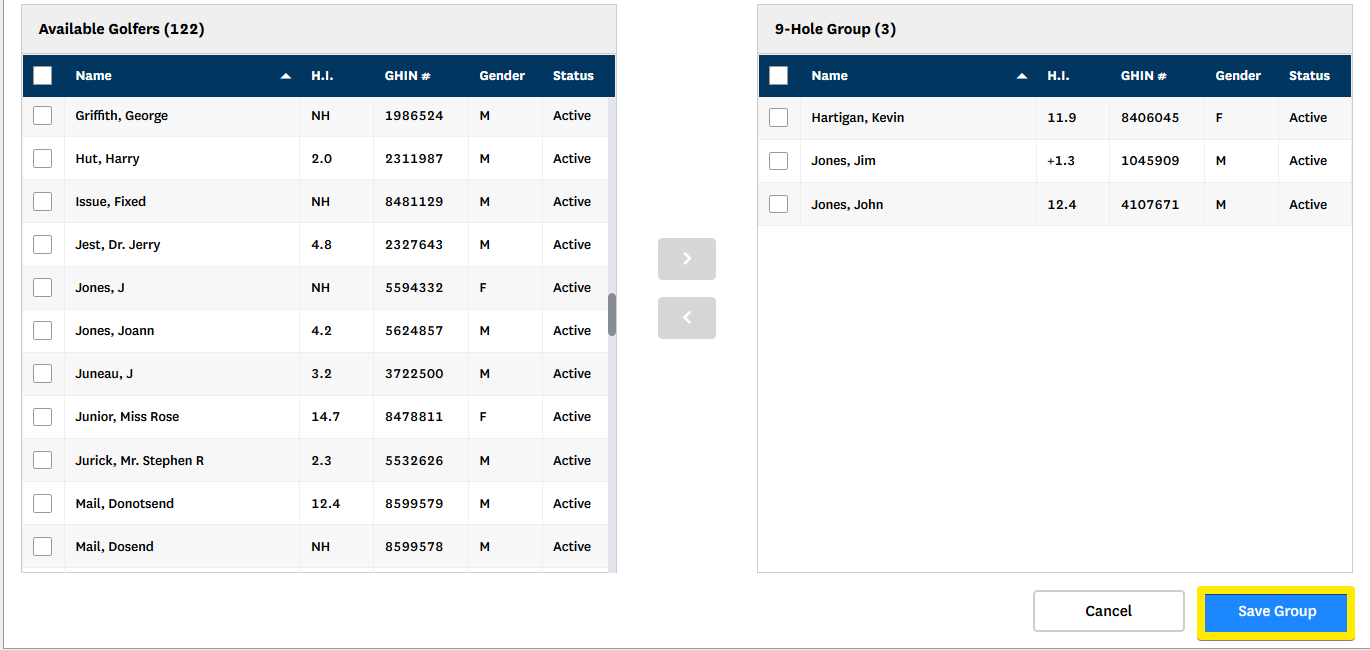Click the Save Group button

[1276, 612]
